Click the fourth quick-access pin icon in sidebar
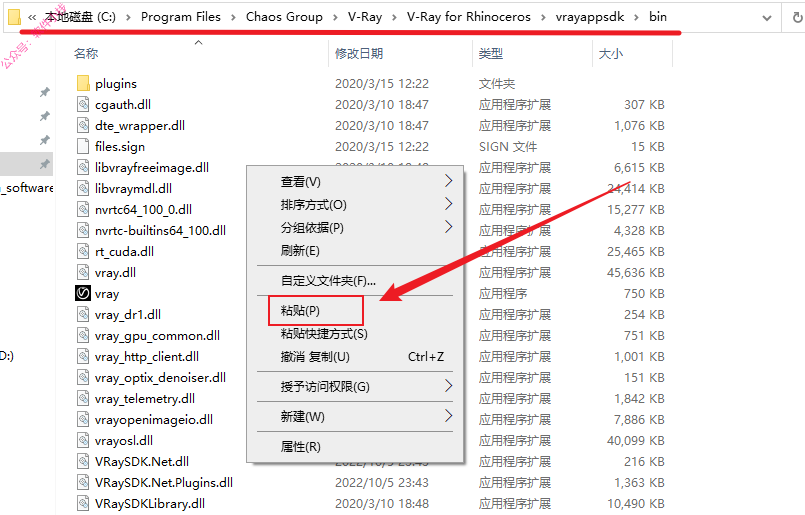Screen dimensions: 805x515 pos(45,164)
